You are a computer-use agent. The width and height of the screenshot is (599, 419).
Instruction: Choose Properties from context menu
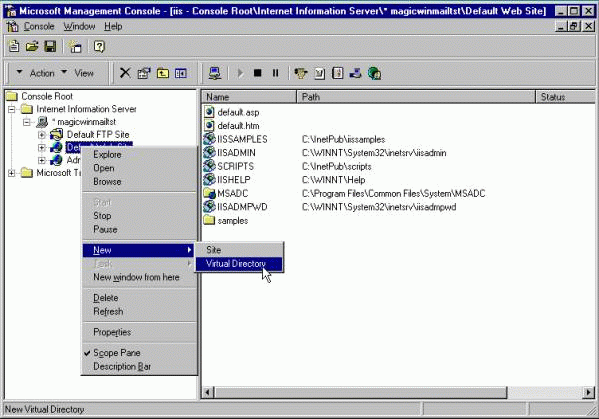(x=139, y=332)
